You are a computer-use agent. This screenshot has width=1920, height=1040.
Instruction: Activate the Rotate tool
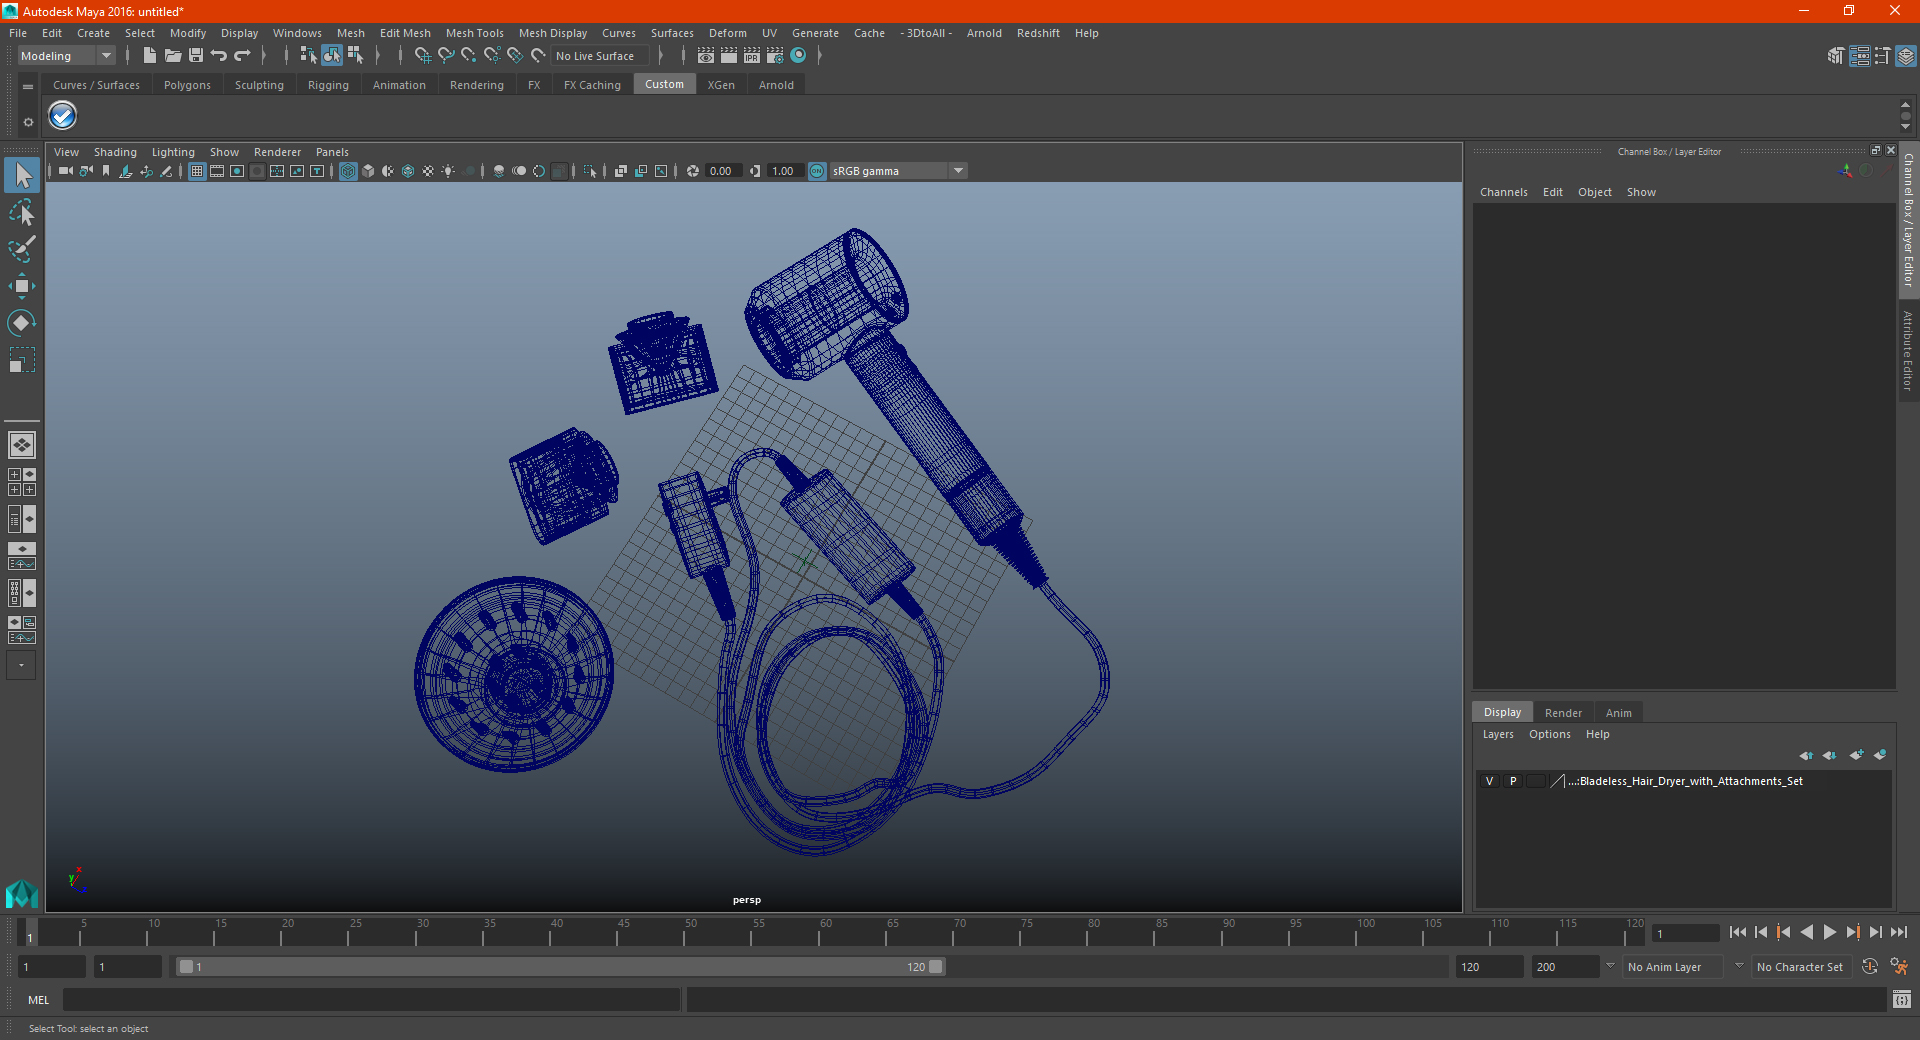point(22,322)
